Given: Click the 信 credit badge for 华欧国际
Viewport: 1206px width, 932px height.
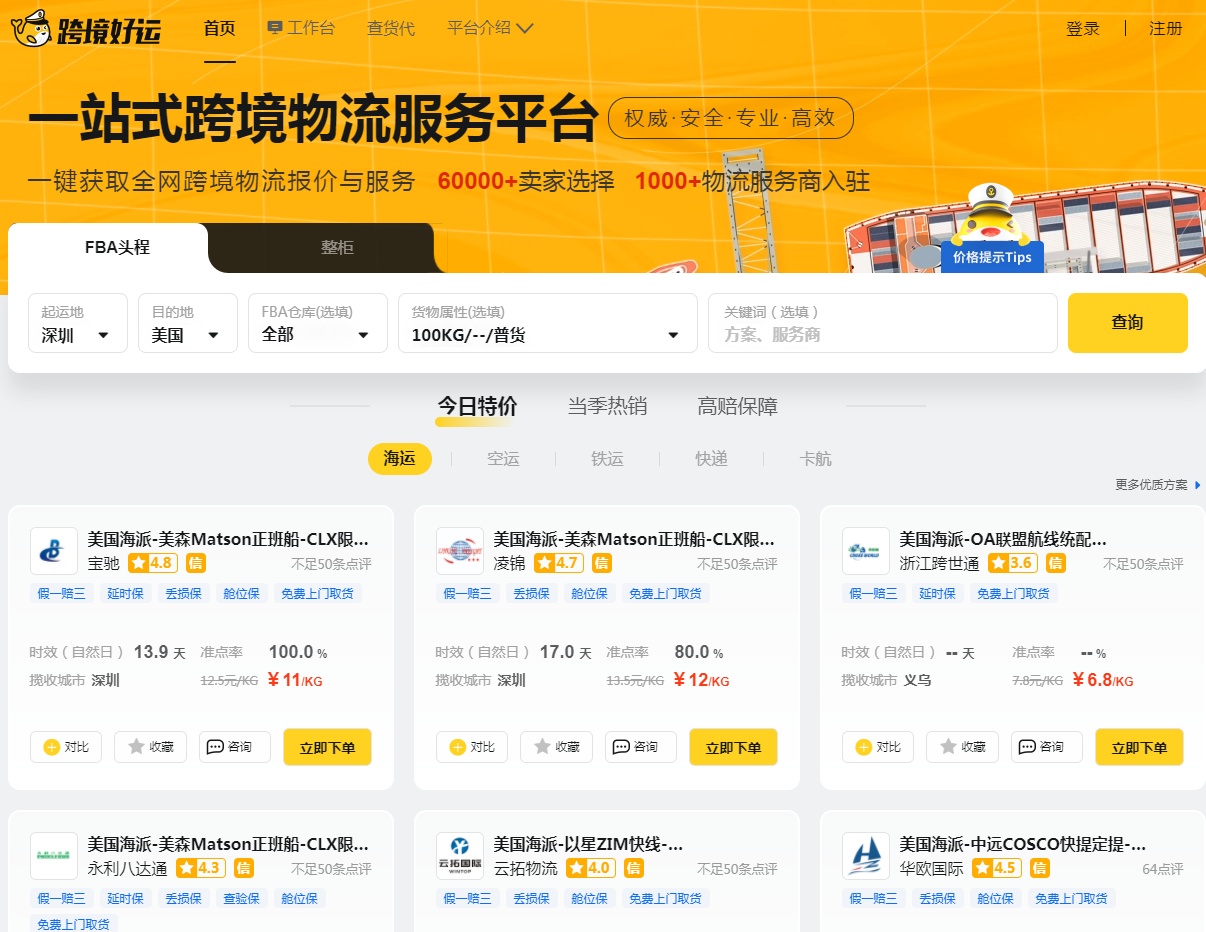Looking at the screenshot, I should tap(1040, 868).
